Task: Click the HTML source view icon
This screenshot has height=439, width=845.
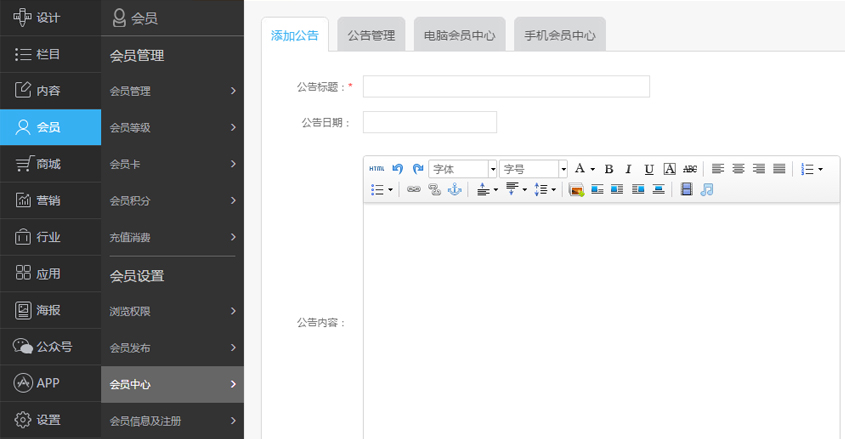Action: point(376,169)
